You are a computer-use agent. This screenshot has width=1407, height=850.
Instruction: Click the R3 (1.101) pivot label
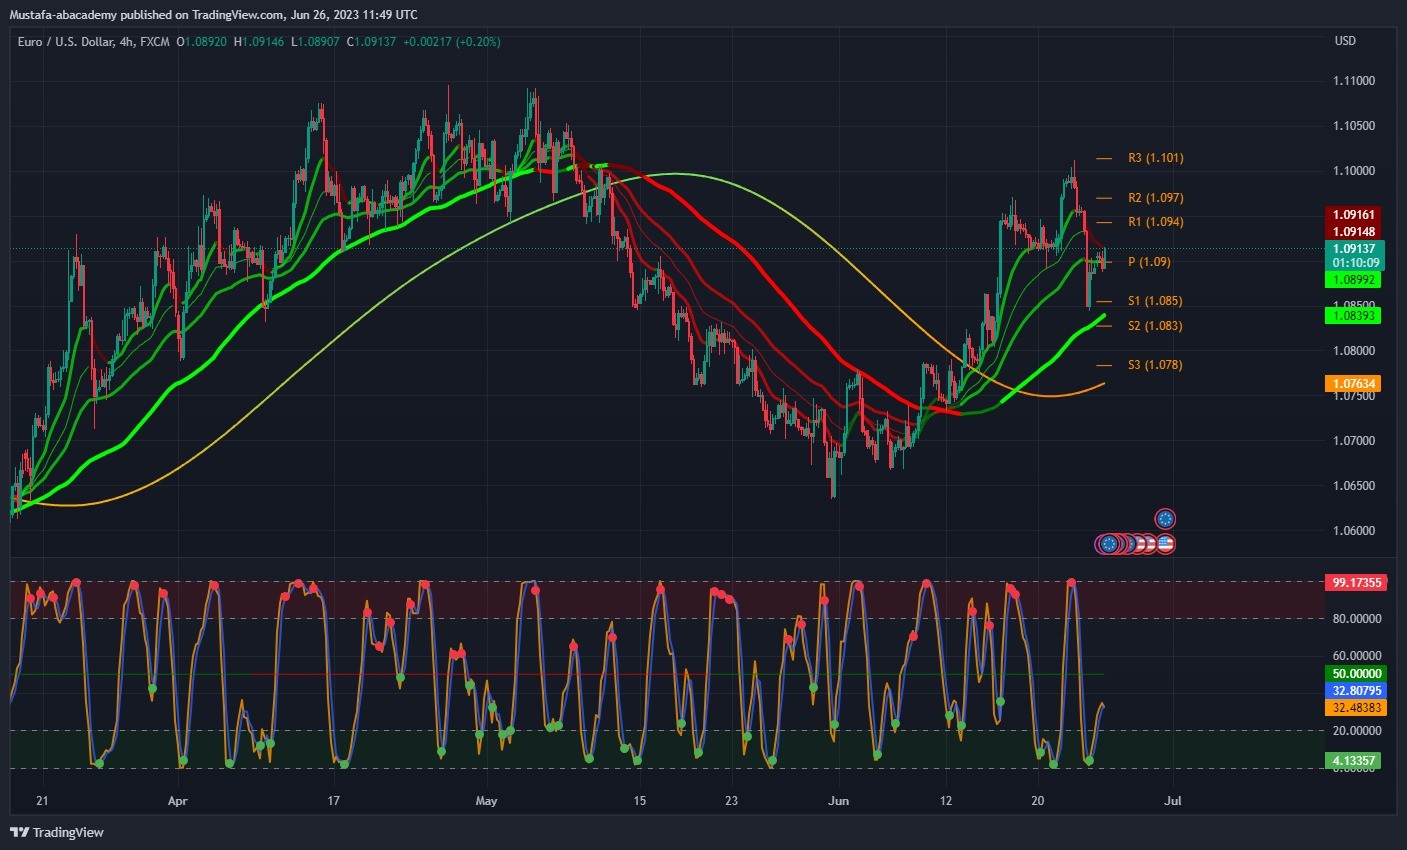1155,158
